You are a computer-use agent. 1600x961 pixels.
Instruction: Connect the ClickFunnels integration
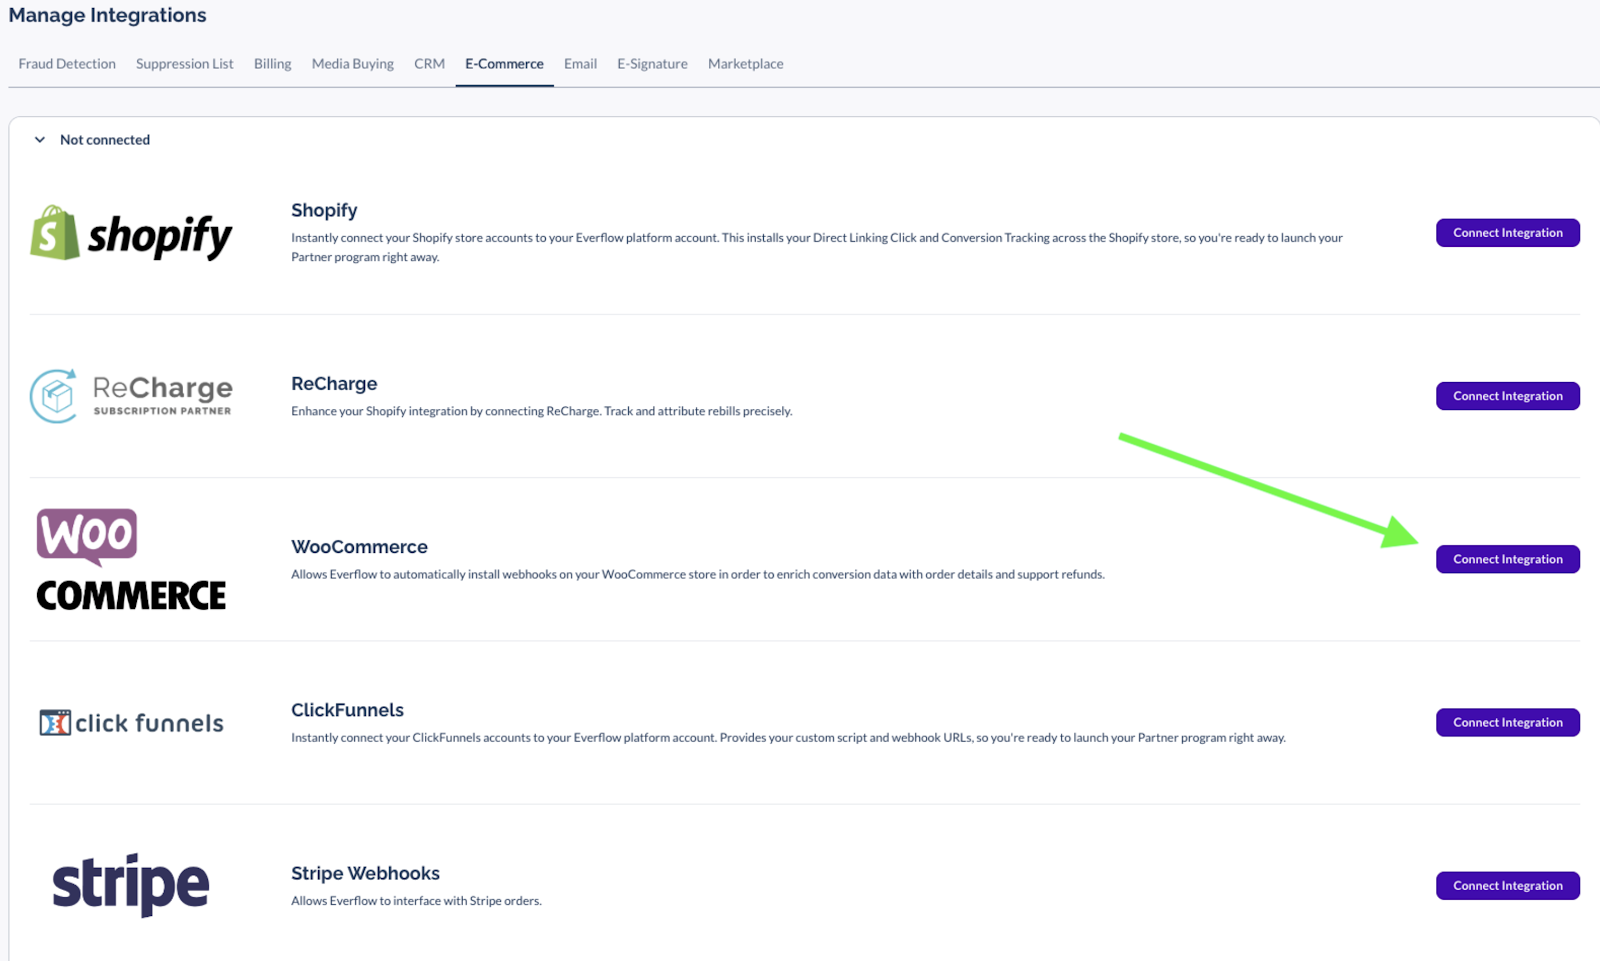pos(1508,722)
